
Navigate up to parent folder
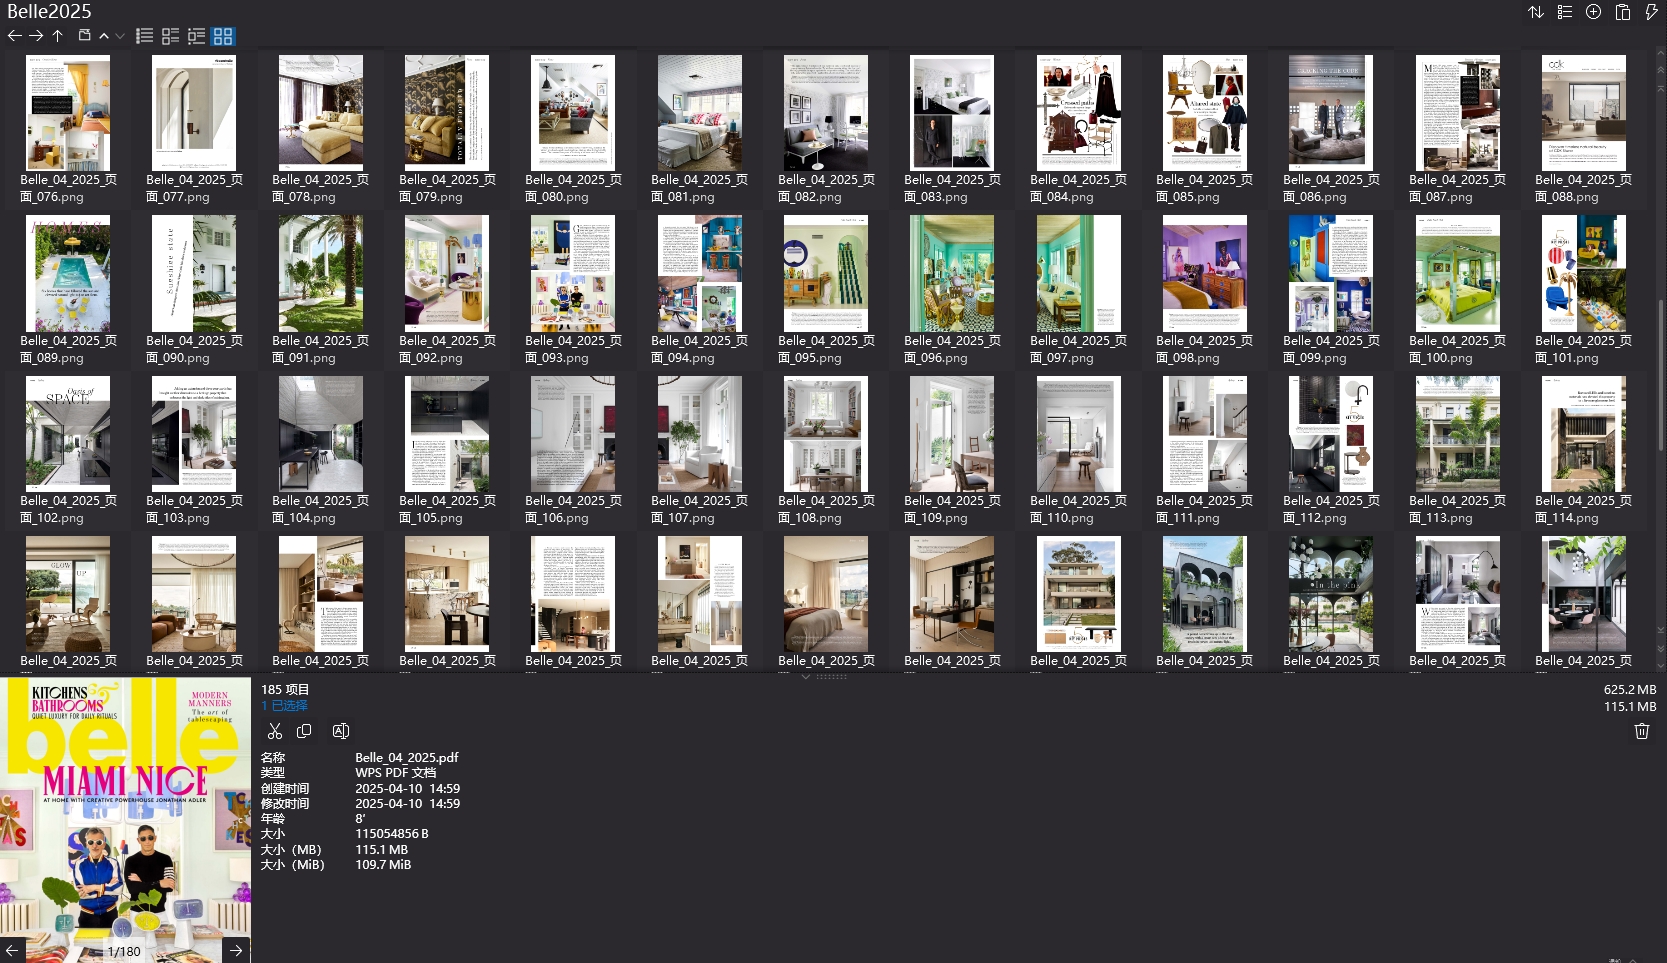click(58, 36)
